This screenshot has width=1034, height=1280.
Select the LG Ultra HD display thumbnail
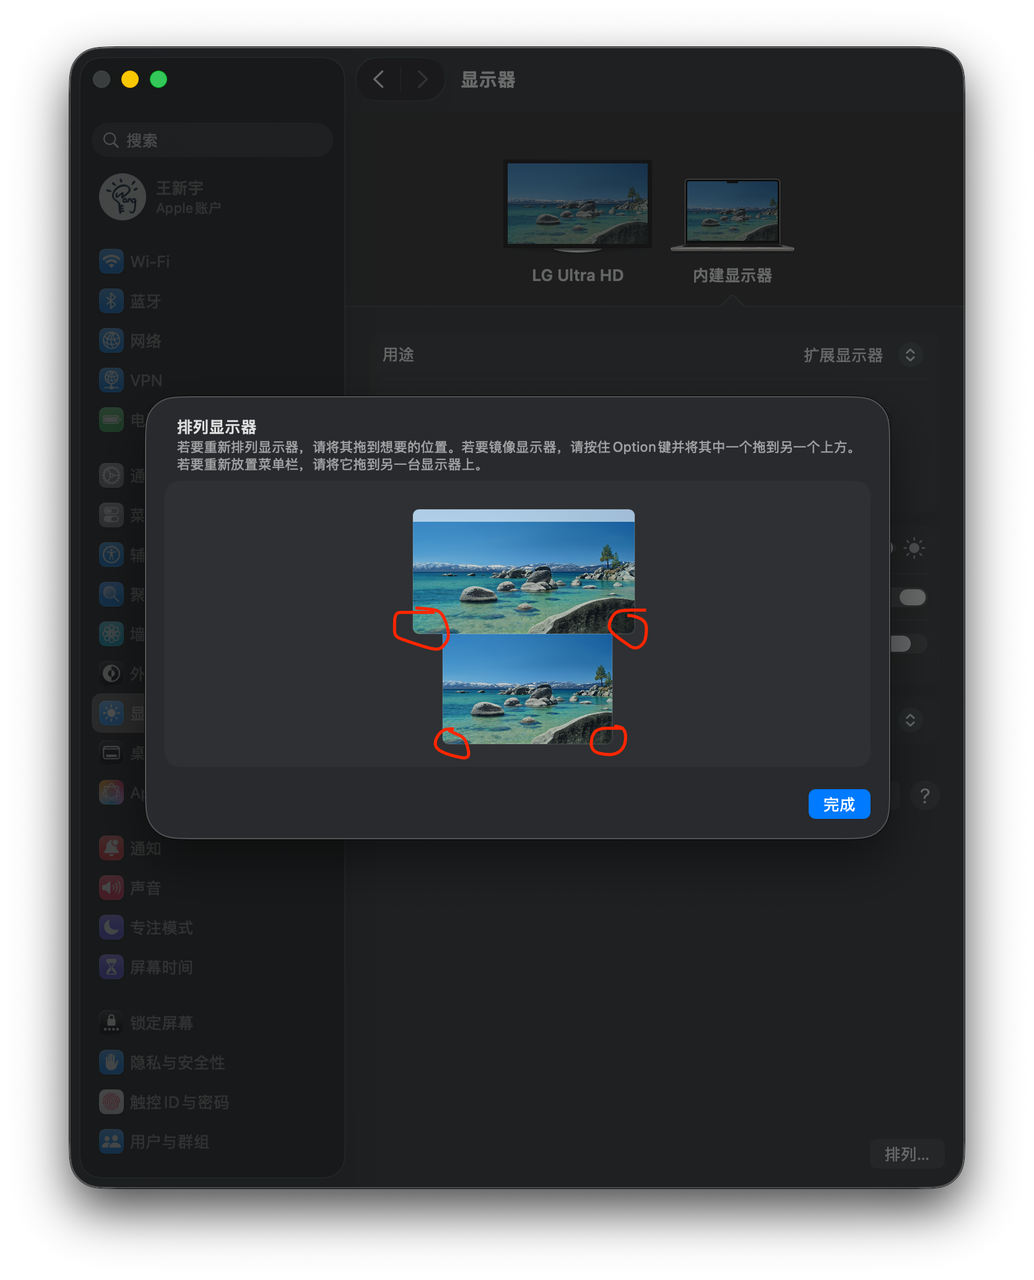click(x=577, y=205)
